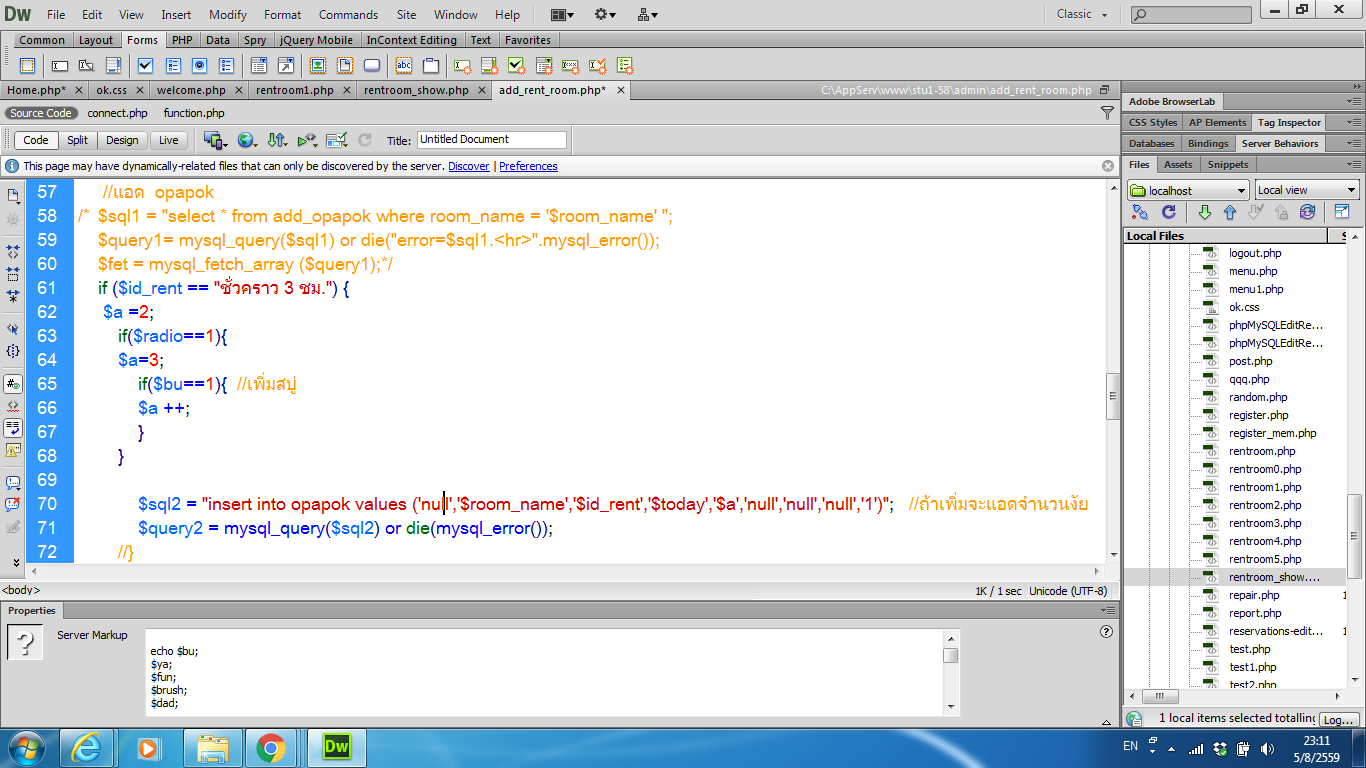This screenshot has width=1366, height=768.
Task: Collapse full tag in coding toolbar
Action: (x=13, y=251)
